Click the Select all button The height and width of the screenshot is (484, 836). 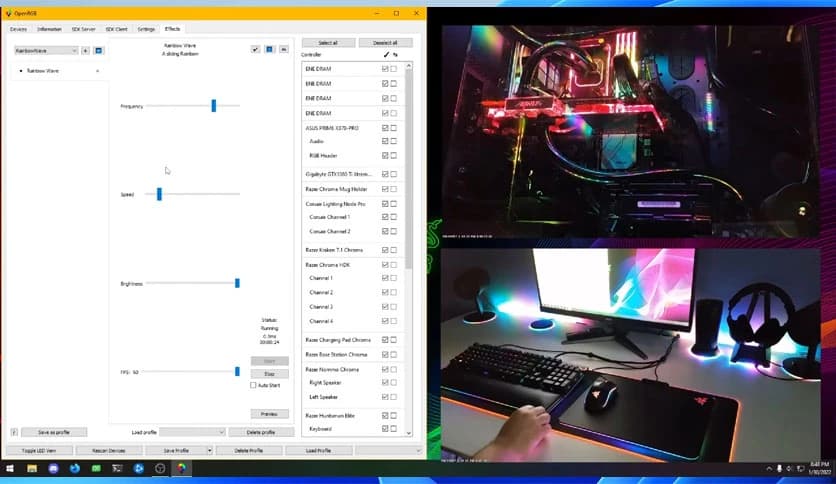(x=328, y=43)
